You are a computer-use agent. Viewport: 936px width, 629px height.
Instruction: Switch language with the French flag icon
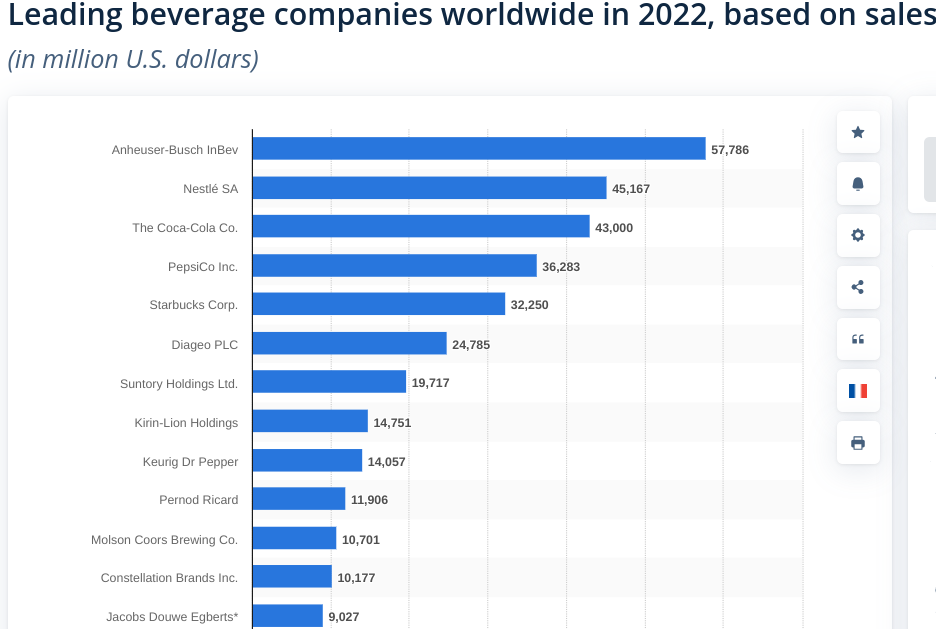[858, 391]
